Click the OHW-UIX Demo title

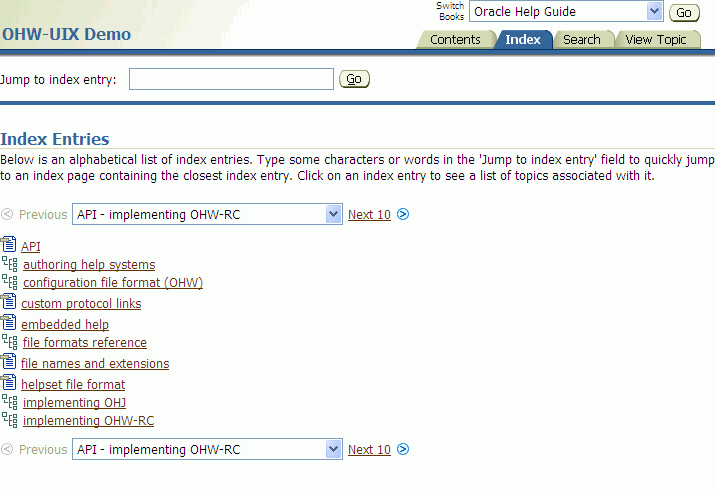(67, 34)
